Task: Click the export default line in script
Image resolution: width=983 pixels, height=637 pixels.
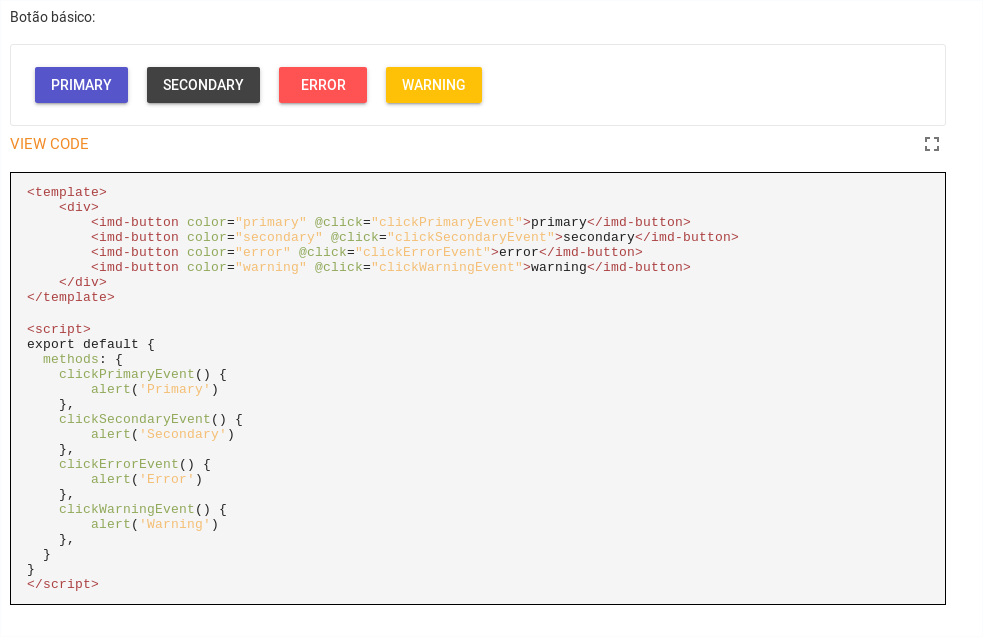Action: coord(91,344)
